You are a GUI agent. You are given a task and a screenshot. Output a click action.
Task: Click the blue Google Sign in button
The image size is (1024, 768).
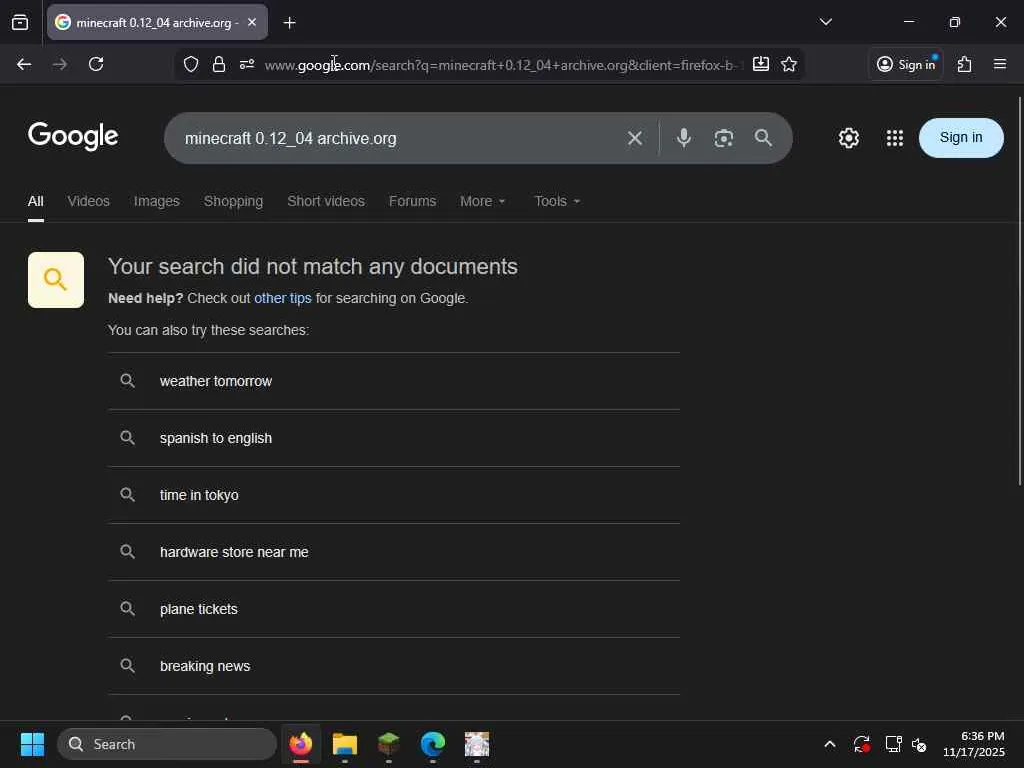(x=961, y=138)
